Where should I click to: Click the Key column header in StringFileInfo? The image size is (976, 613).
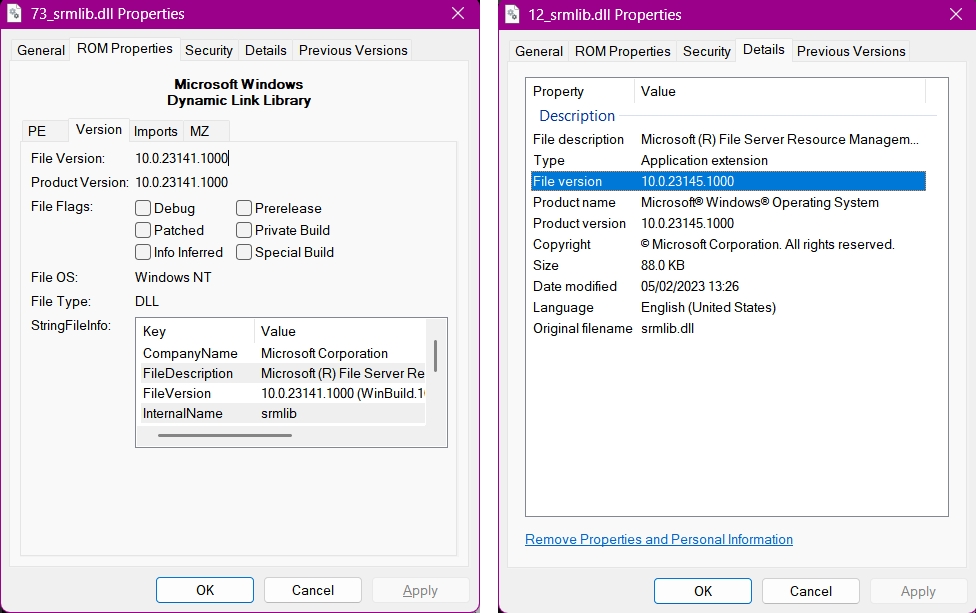(195, 331)
